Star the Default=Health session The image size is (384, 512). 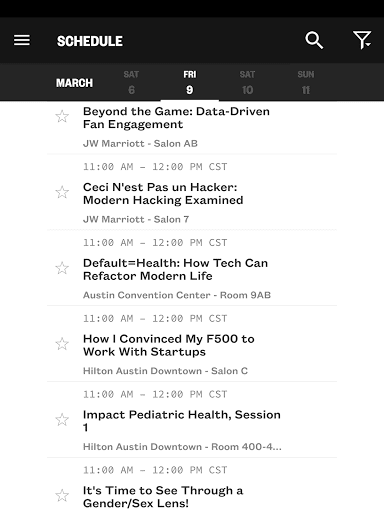[x=62, y=268]
